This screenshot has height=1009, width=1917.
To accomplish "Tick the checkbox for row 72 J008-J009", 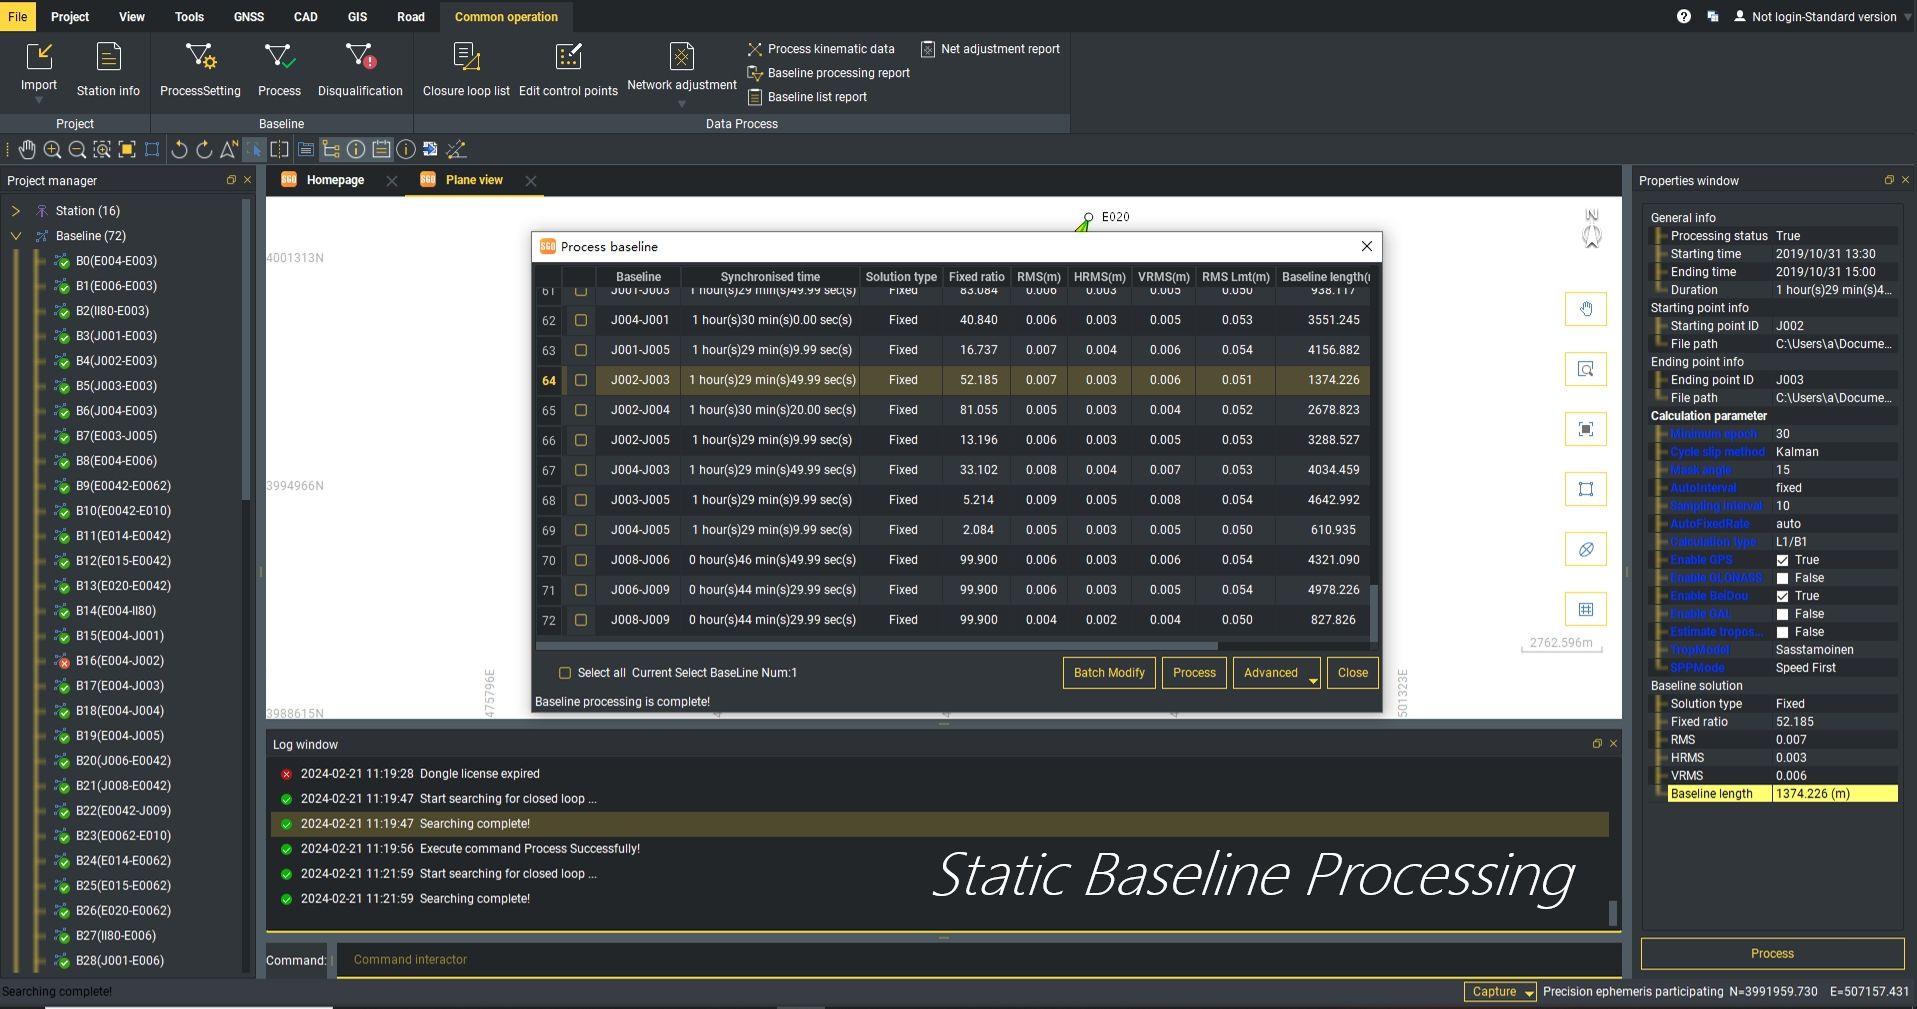I will (580, 620).
